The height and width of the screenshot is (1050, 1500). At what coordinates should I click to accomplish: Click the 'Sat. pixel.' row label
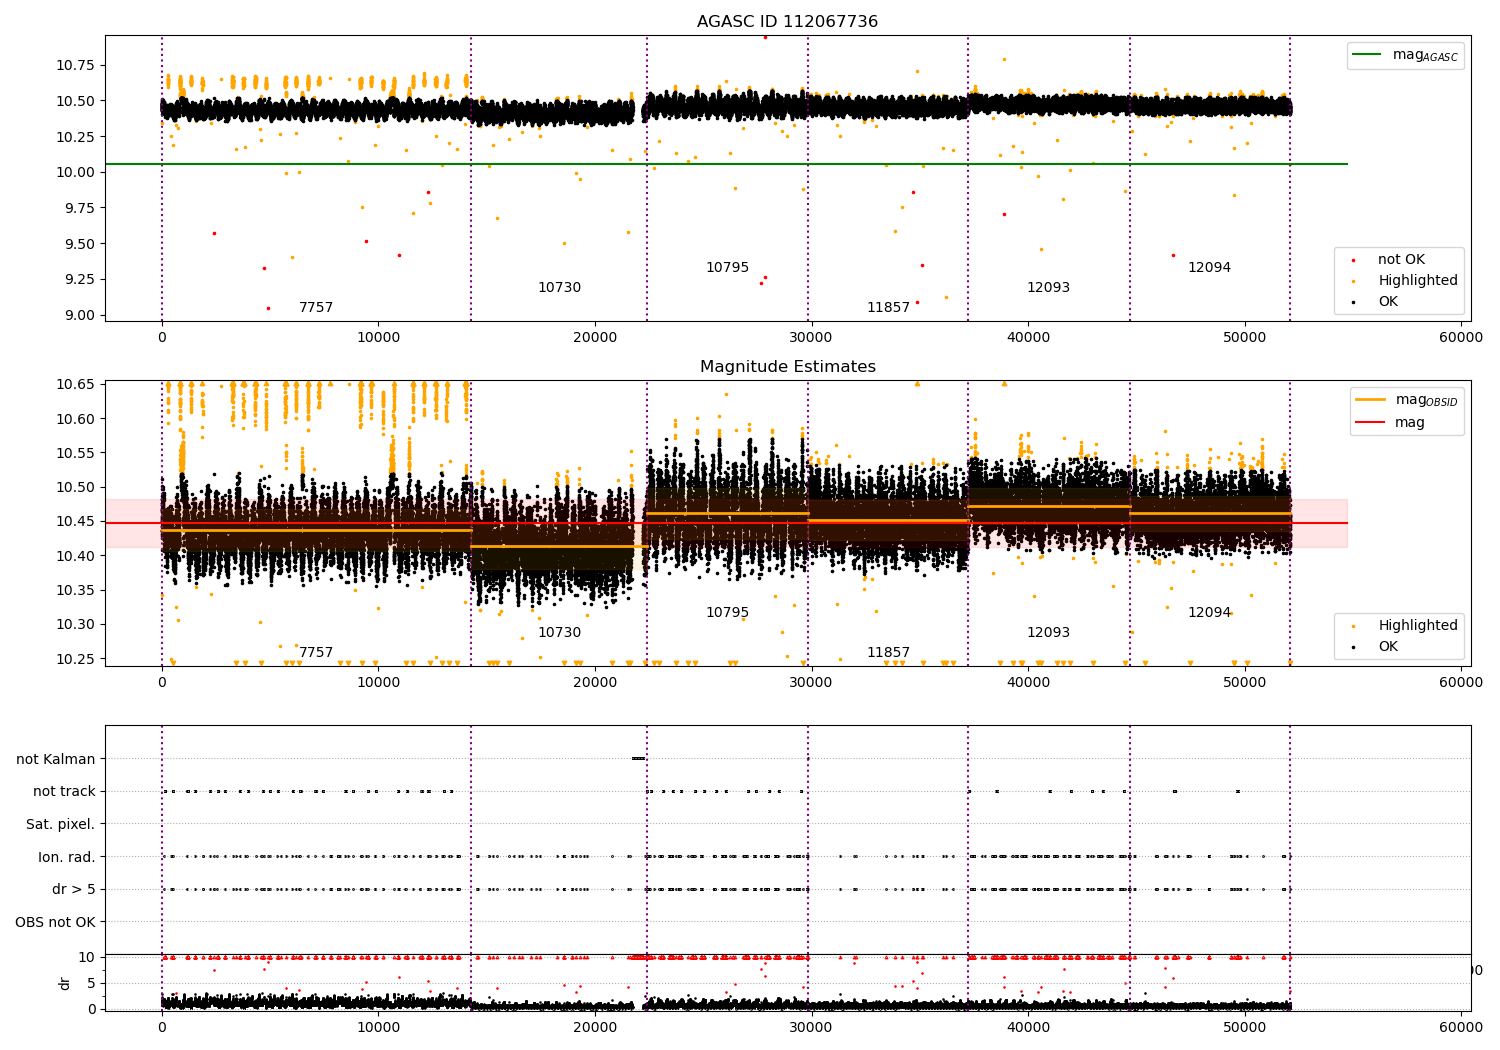tap(61, 824)
